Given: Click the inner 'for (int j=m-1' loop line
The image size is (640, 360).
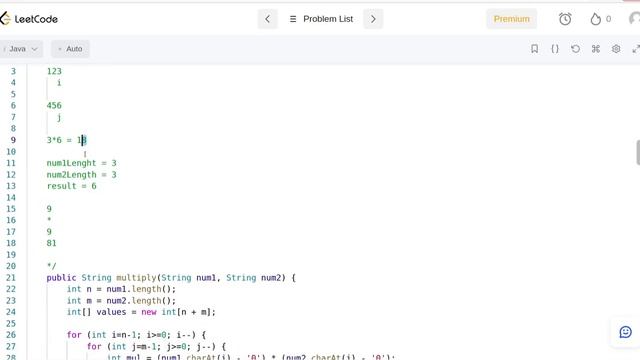Looking at the screenshot, I should 156,346.
